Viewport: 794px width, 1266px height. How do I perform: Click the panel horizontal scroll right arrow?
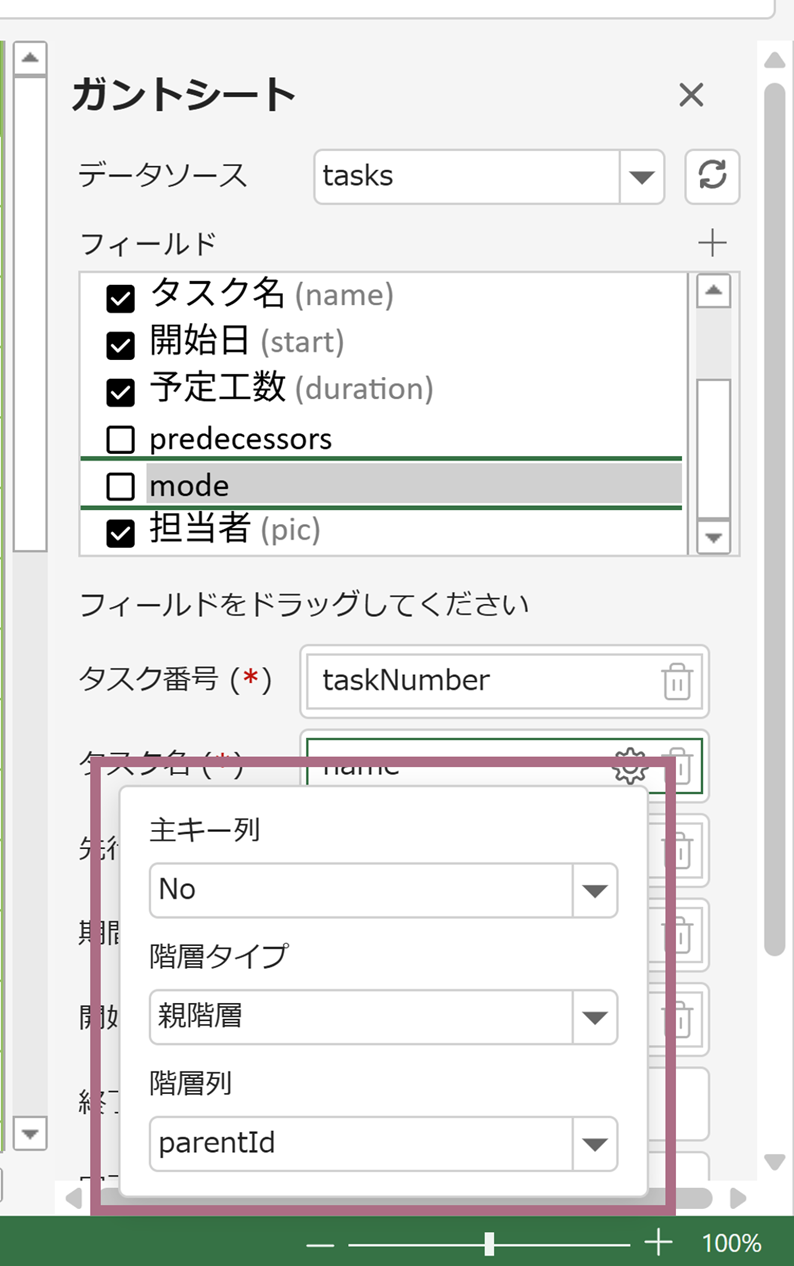pyautogui.click(x=738, y=1197)
